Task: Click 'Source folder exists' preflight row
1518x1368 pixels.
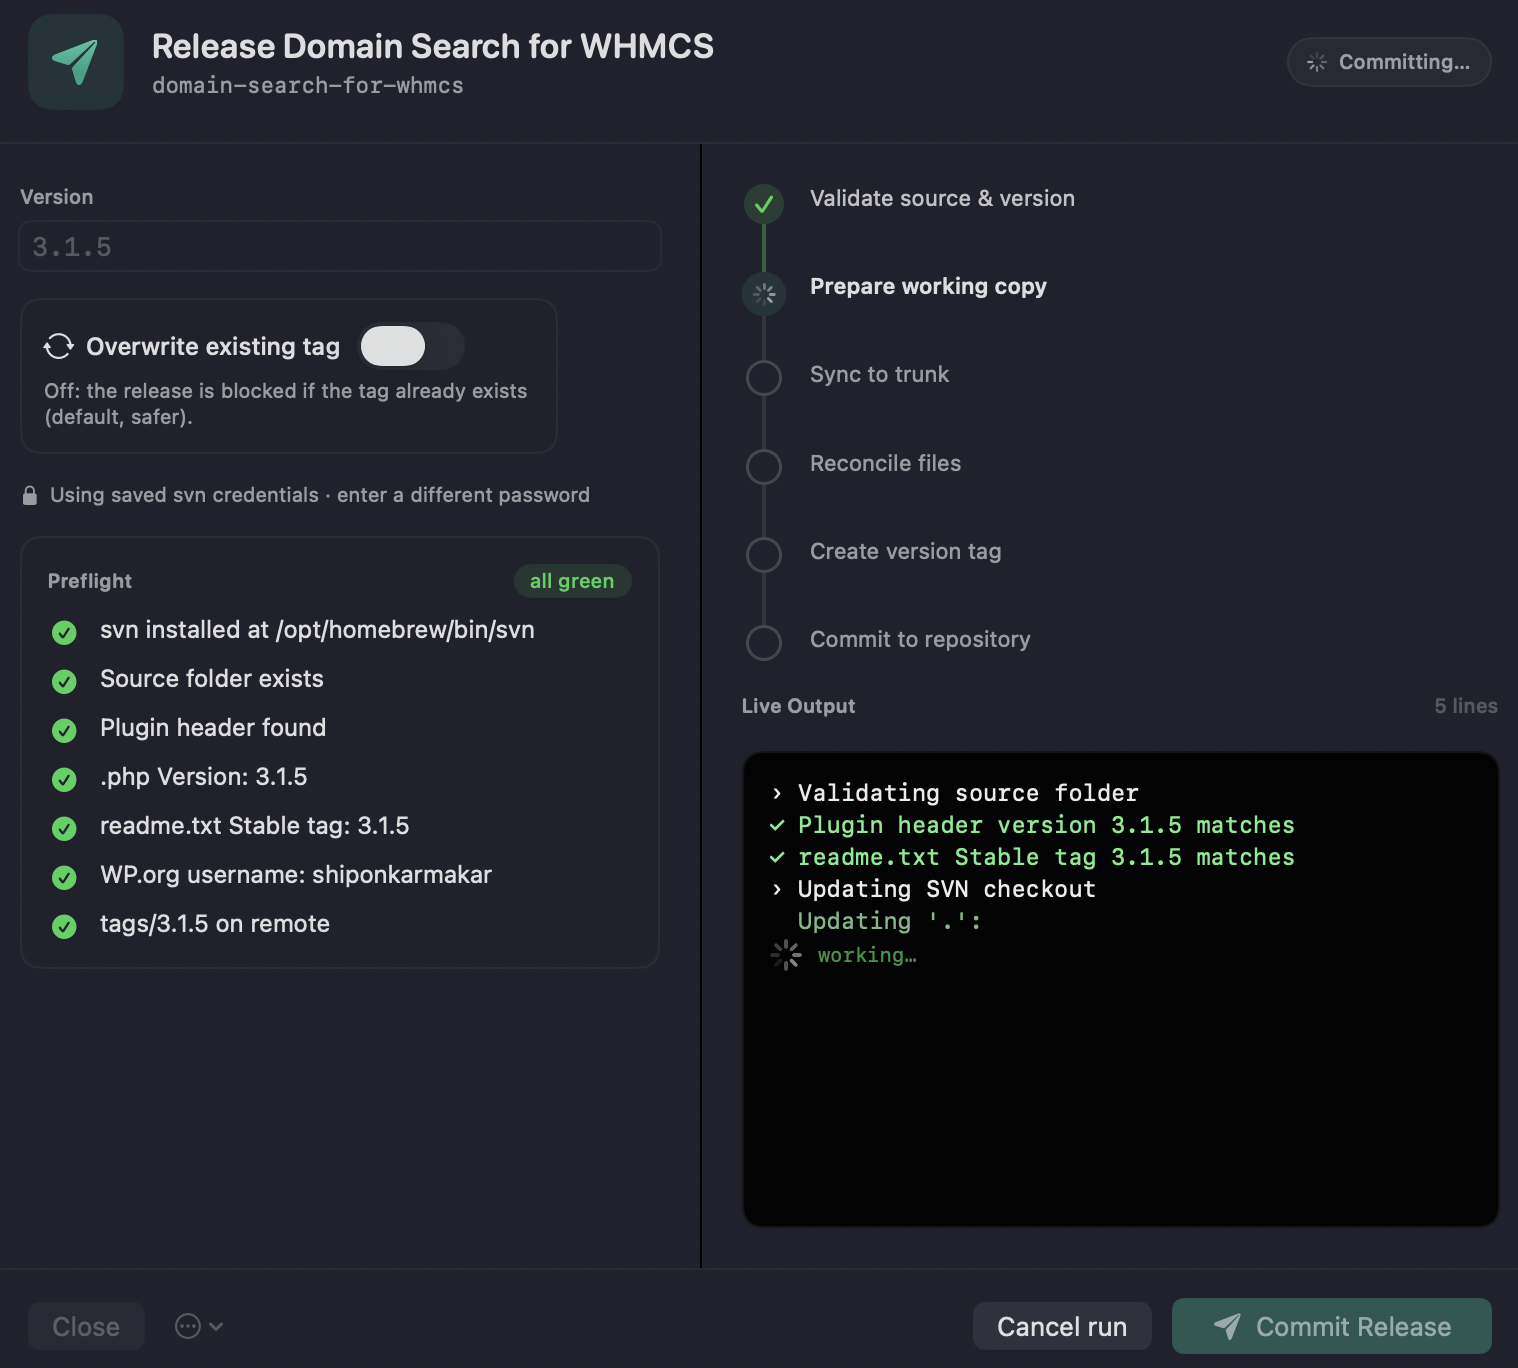Action: [x=212, y=679]
